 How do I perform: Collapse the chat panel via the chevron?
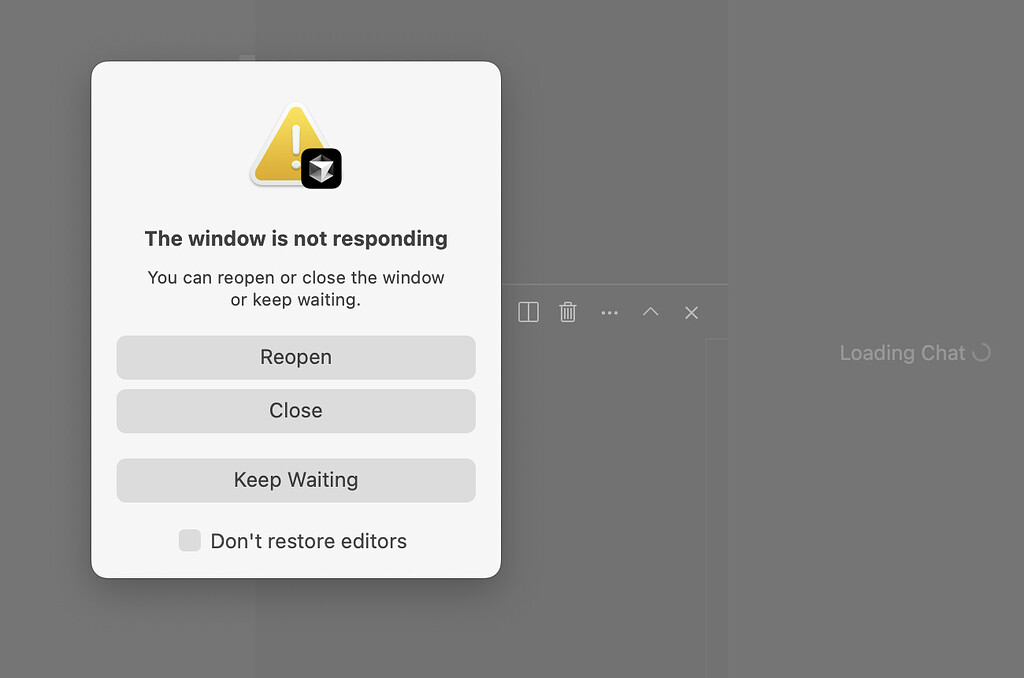[650, 312]
